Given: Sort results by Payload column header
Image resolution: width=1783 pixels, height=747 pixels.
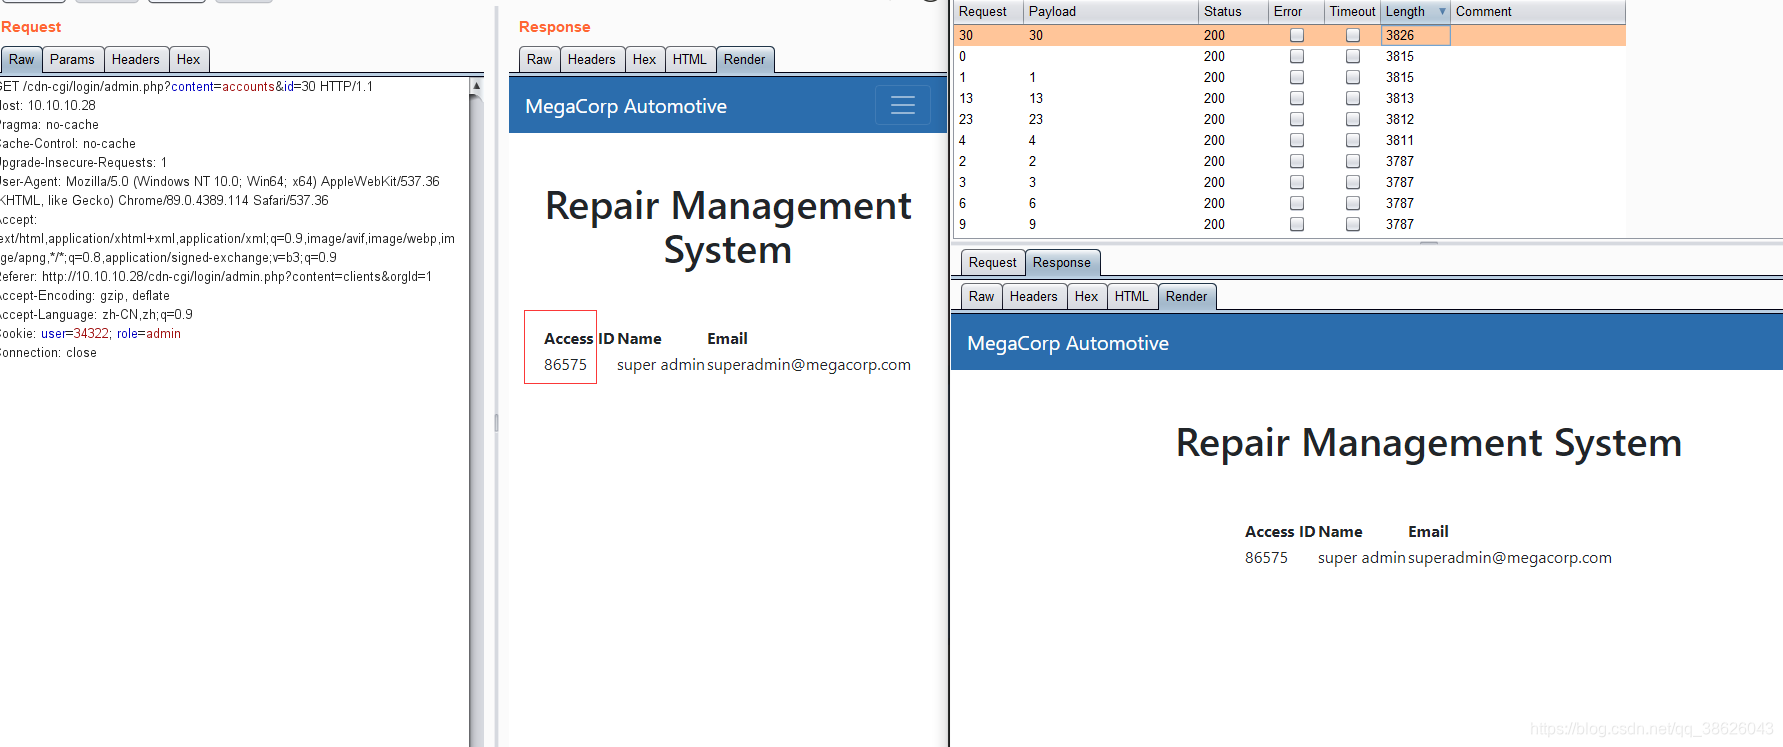Looking at the screenshot, I should (1111, 12).
